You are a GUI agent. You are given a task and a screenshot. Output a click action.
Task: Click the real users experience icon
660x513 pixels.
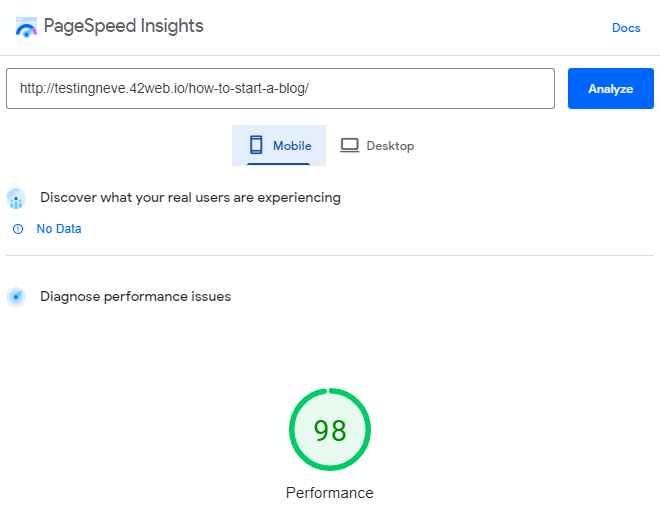(x=16, y=199)
